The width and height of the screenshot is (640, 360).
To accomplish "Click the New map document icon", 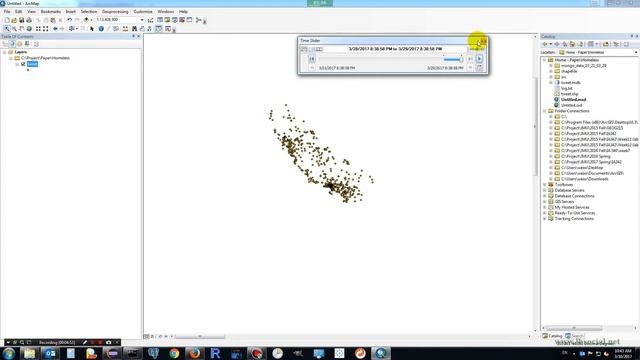I will point(7,20).
